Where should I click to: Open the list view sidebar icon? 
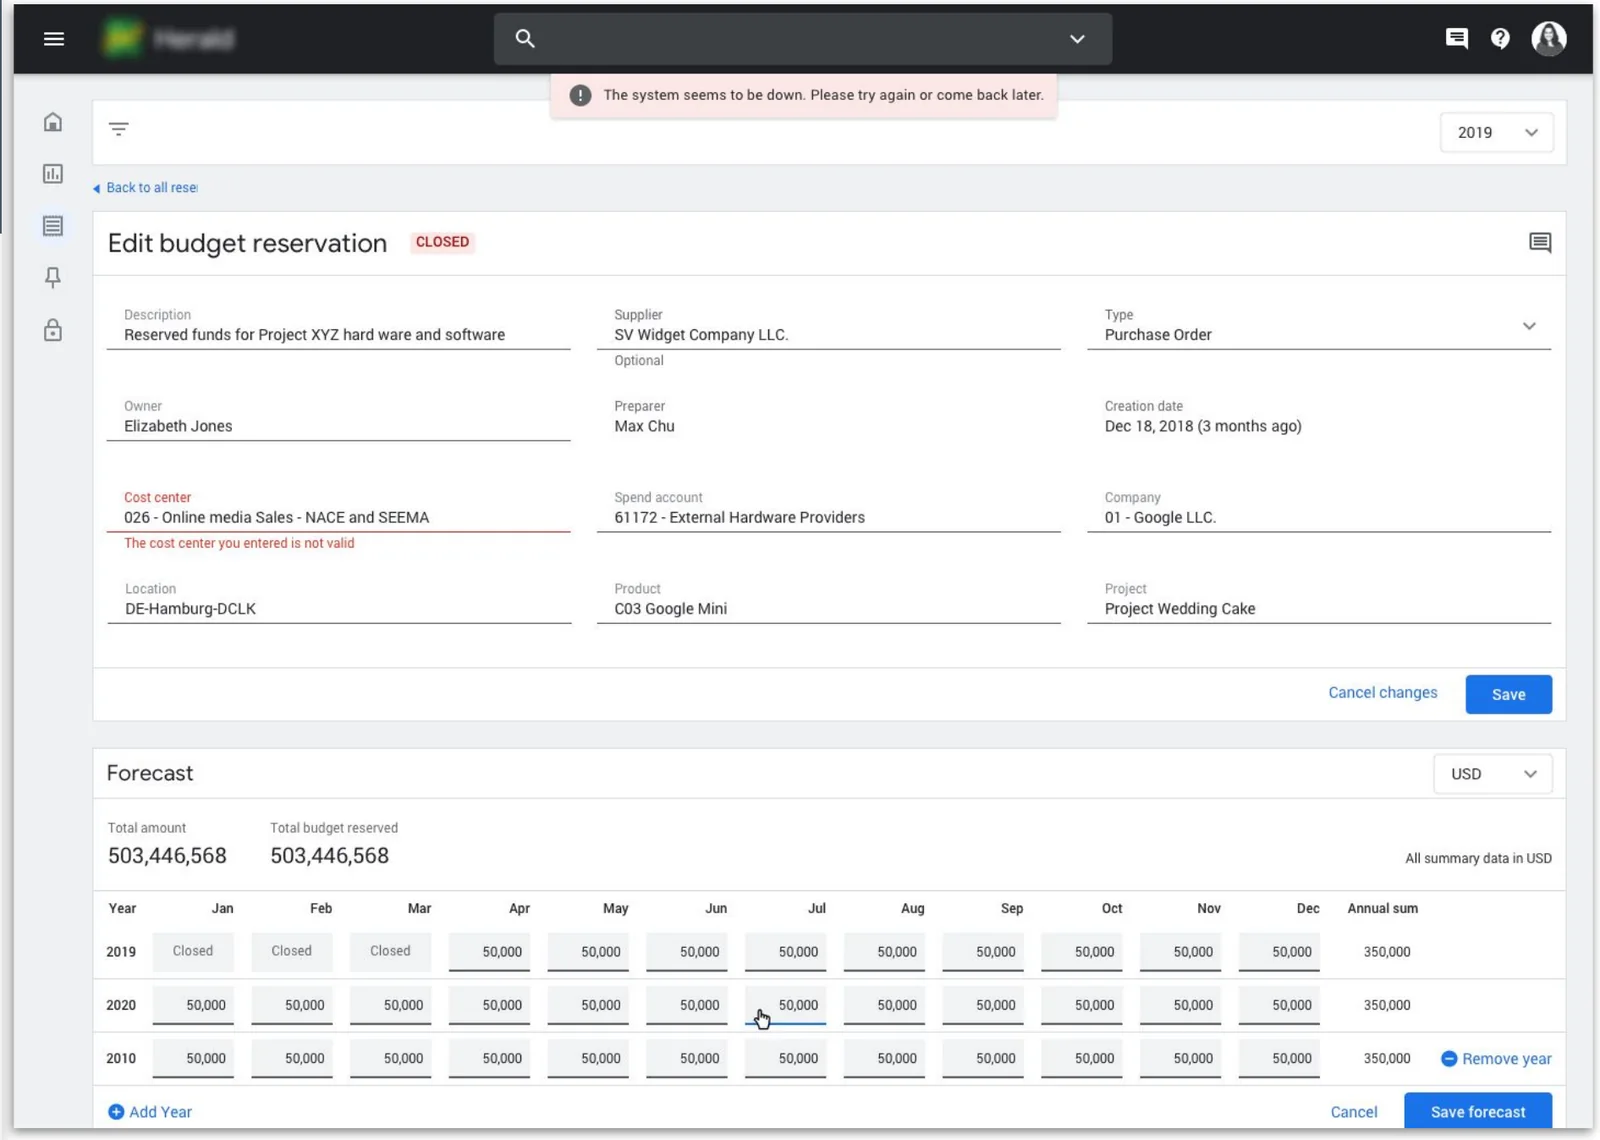coord(53,226)
